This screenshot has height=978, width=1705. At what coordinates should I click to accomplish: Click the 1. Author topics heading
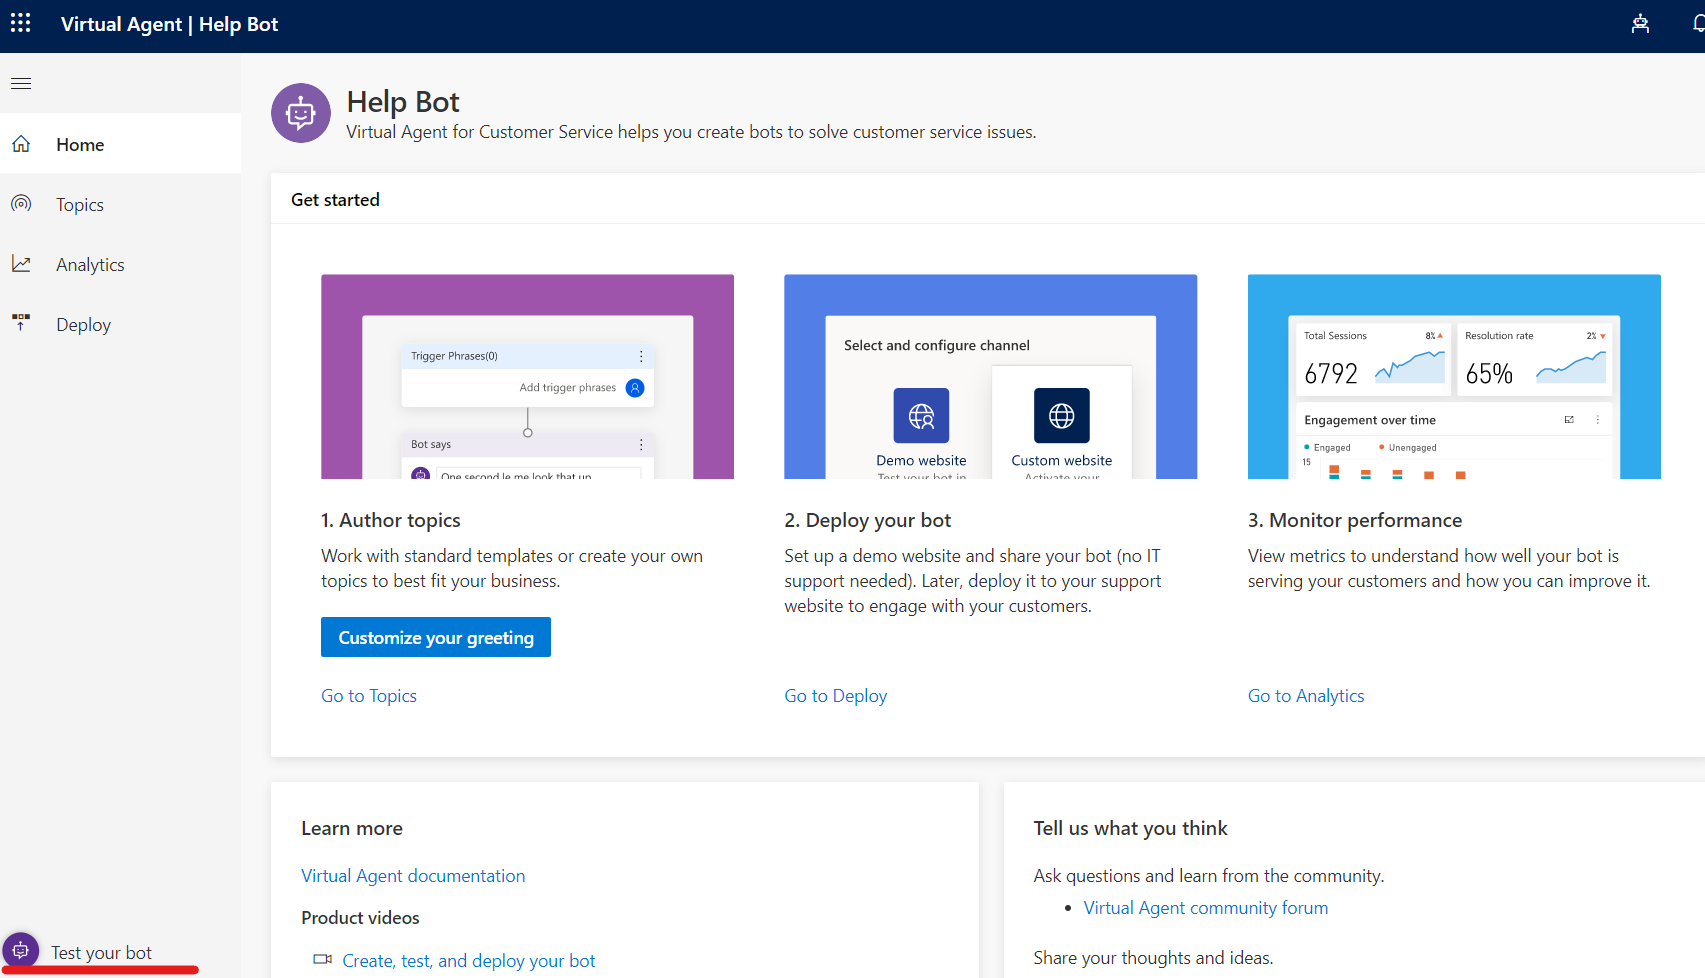(x=391, y=520)
